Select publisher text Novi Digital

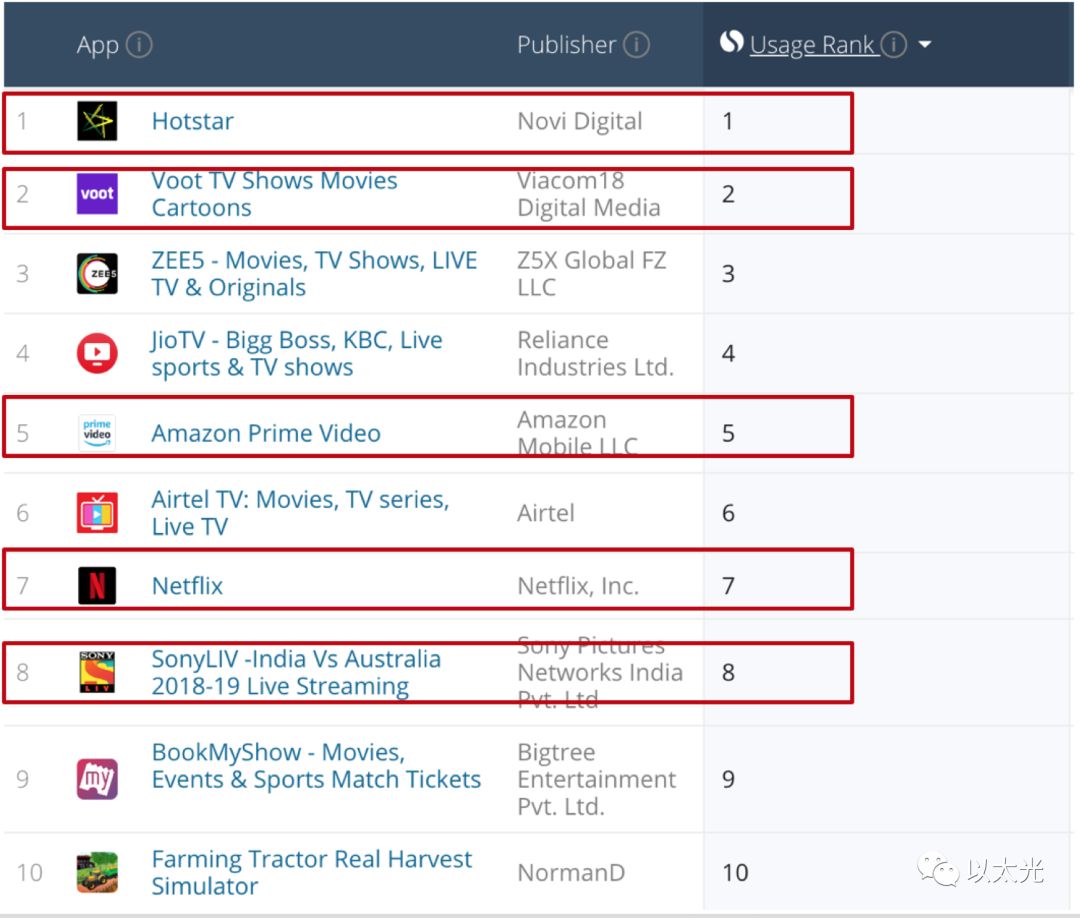[x=580, y=121]
